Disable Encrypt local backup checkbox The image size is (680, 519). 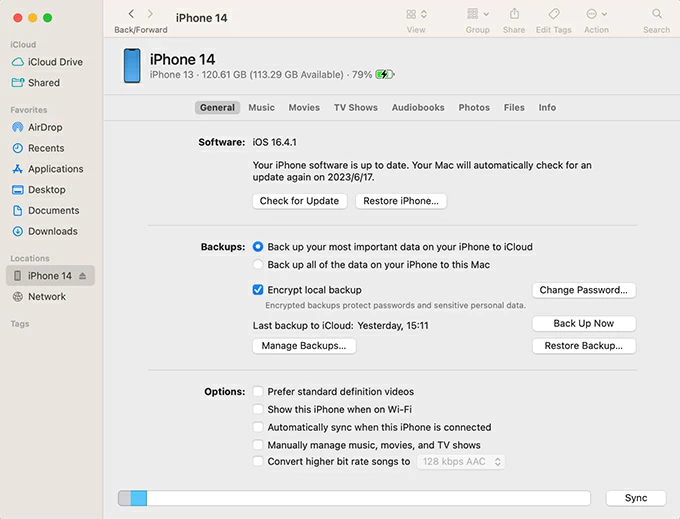[259, 290]
